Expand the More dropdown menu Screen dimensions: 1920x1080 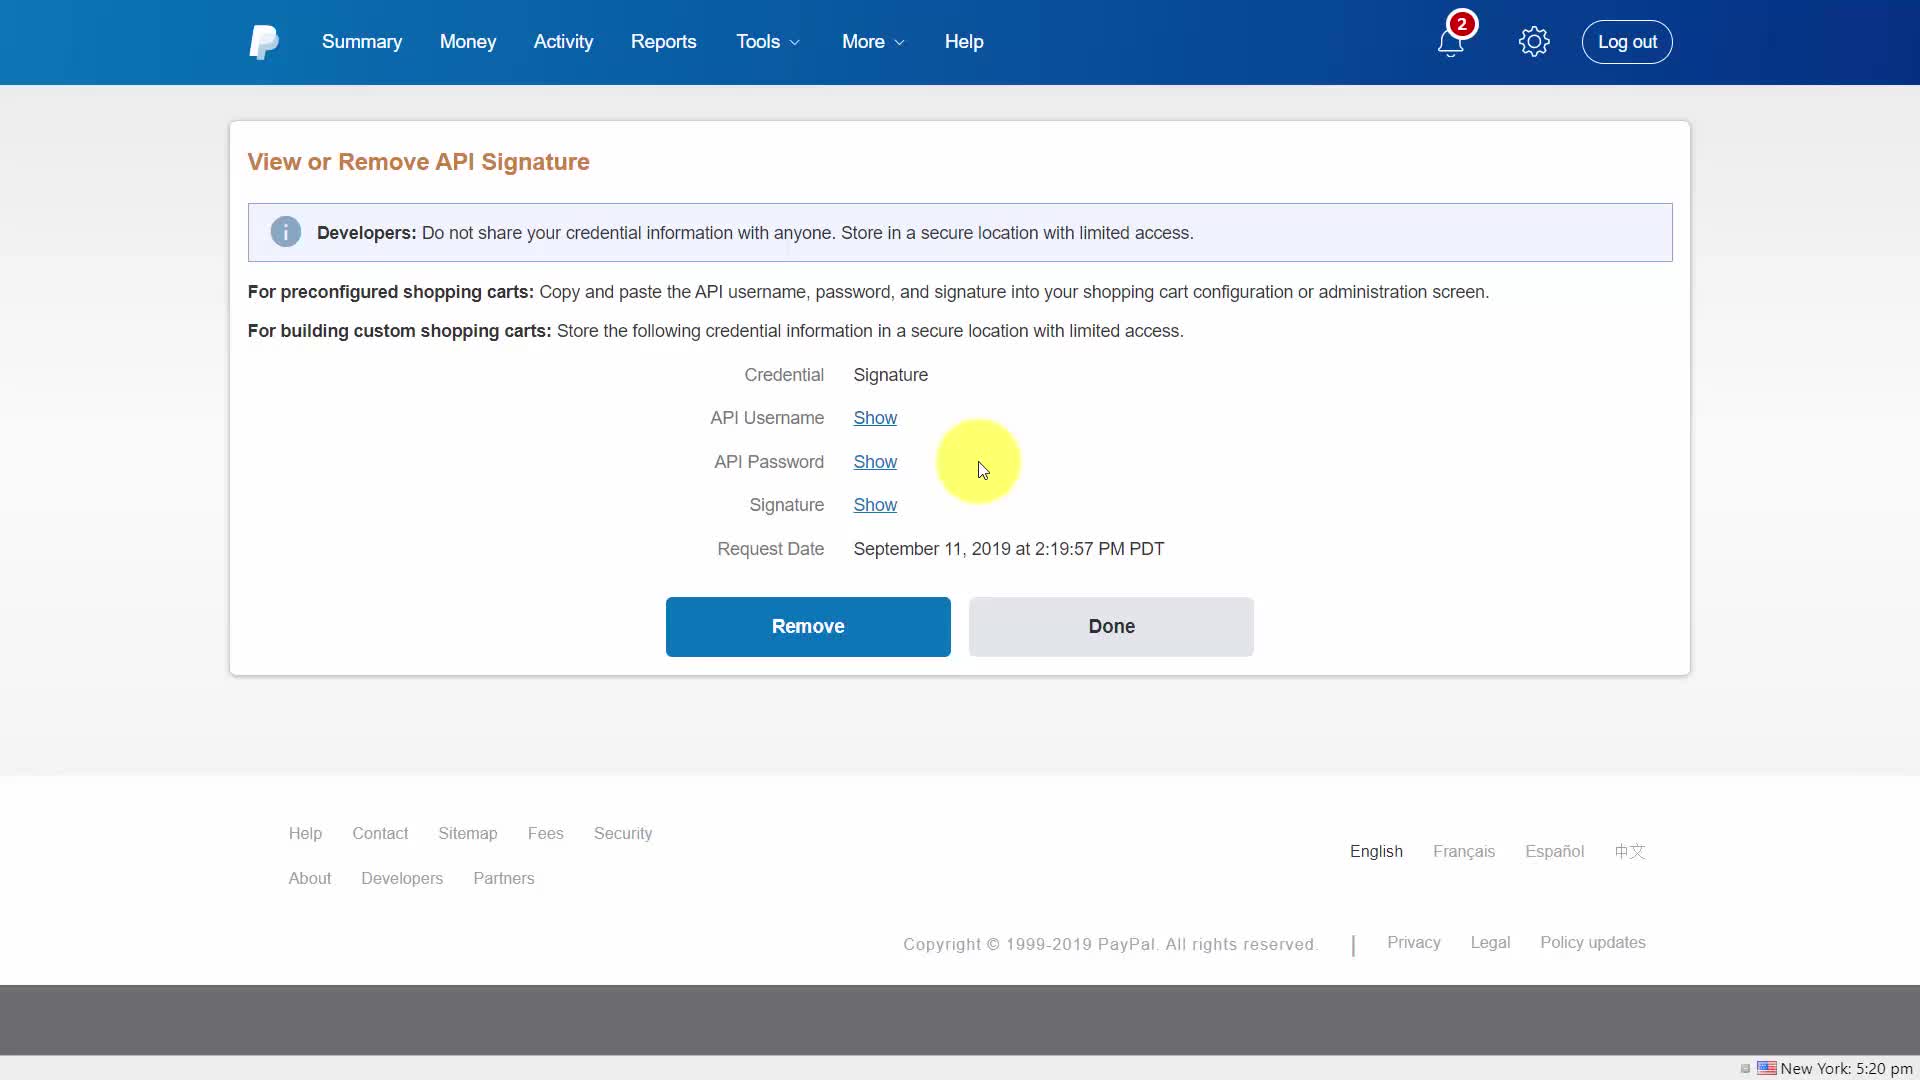coord(873,42)
